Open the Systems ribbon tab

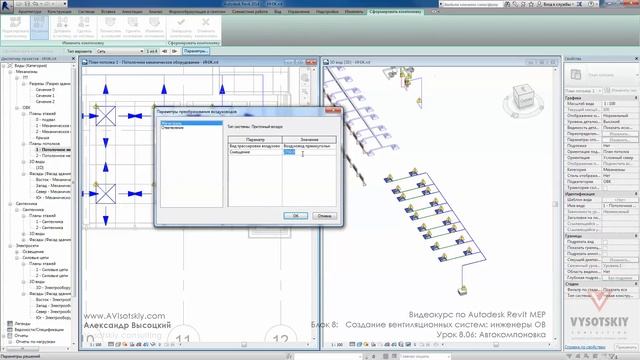[x=86, y=12]
